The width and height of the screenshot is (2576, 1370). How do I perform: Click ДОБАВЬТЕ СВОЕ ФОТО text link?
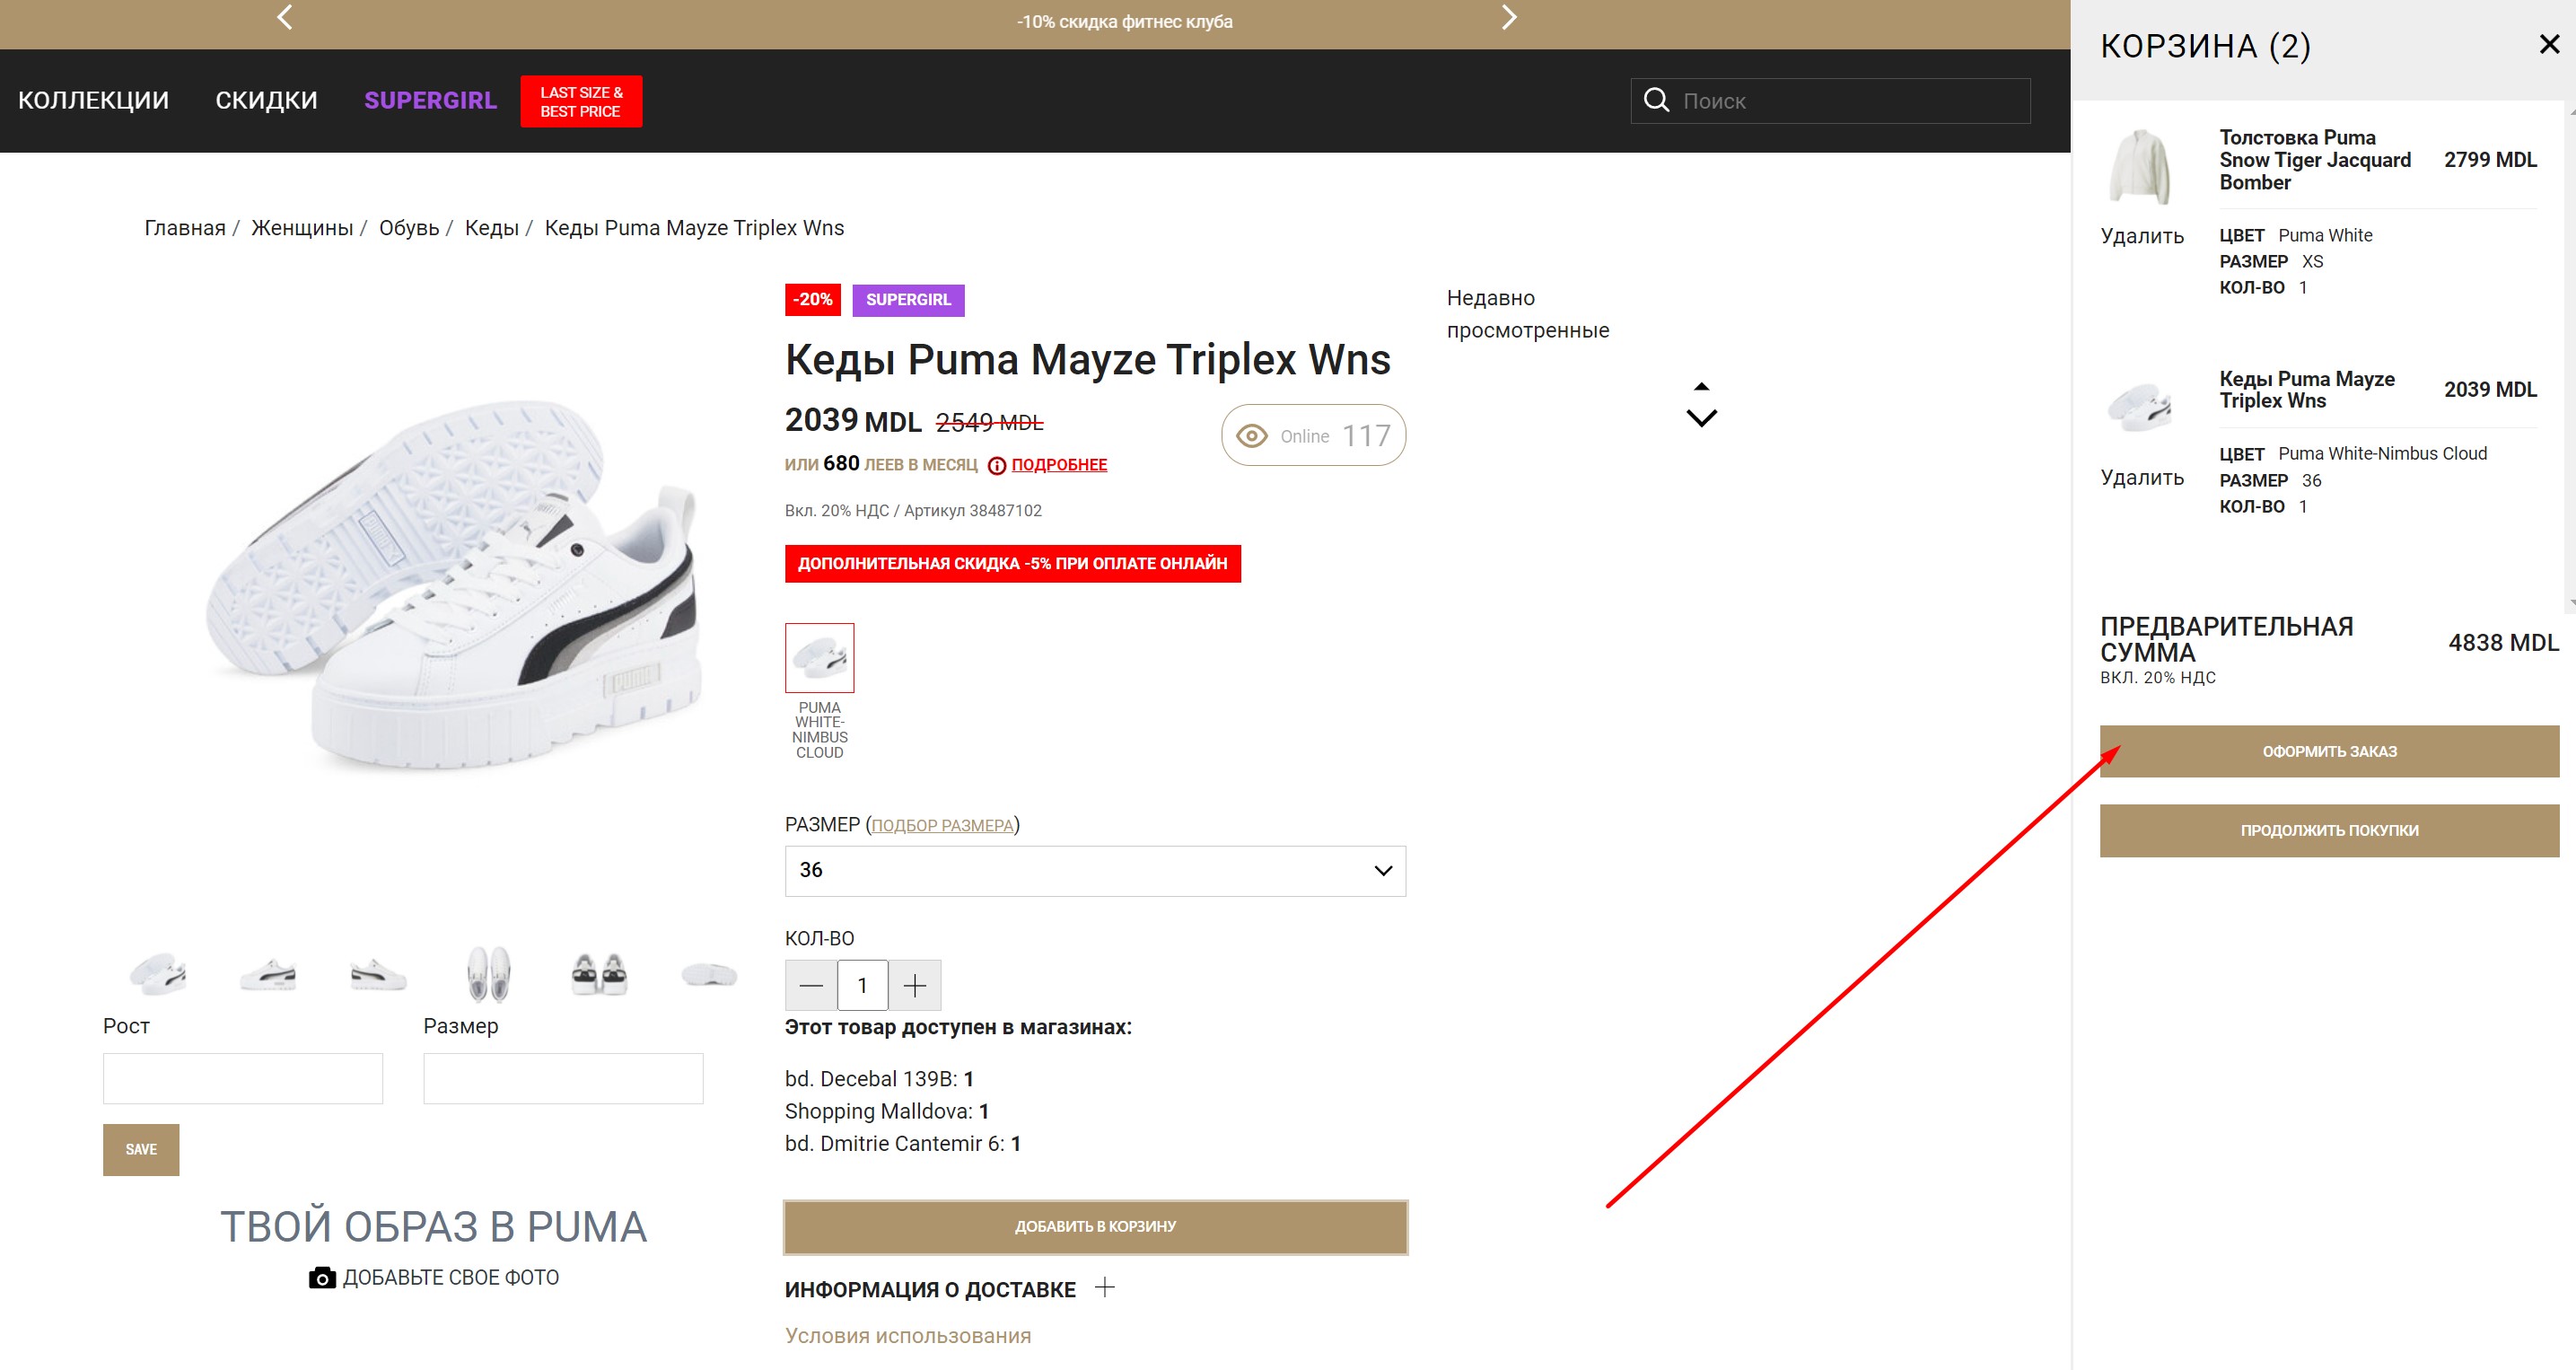(x=451, y=1278)
